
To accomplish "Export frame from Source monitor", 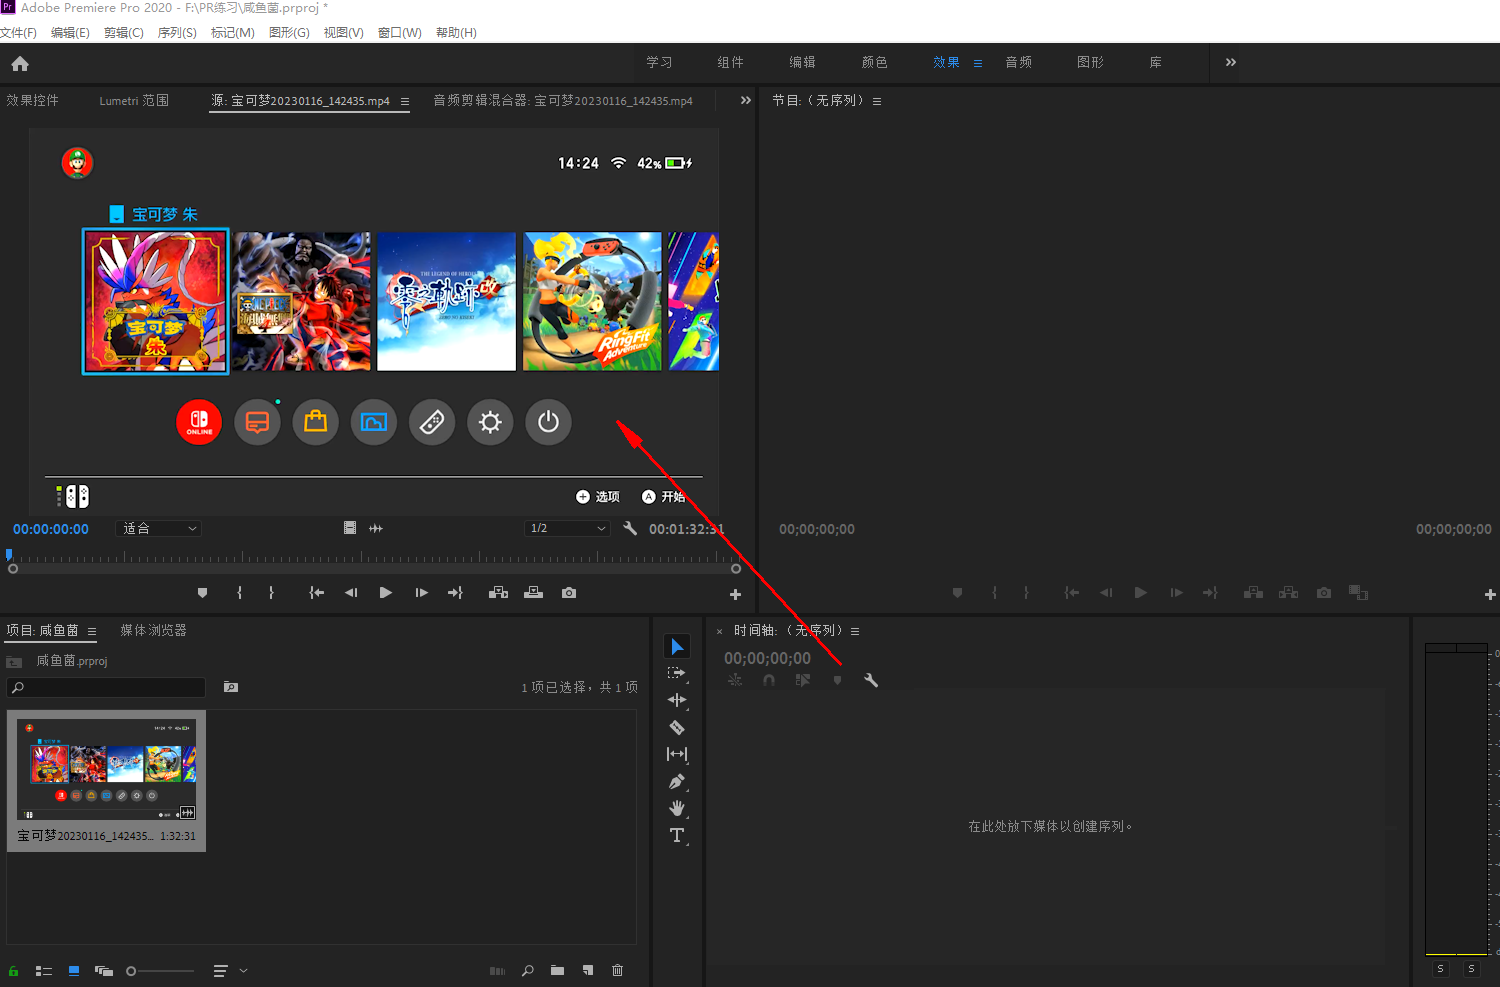I will coord(569,593).
